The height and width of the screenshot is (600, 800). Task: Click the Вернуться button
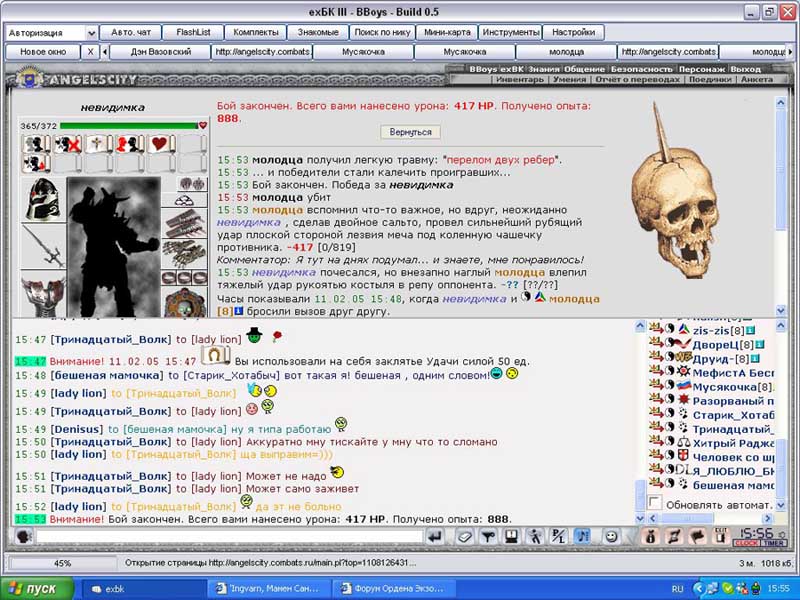[410, 132]
